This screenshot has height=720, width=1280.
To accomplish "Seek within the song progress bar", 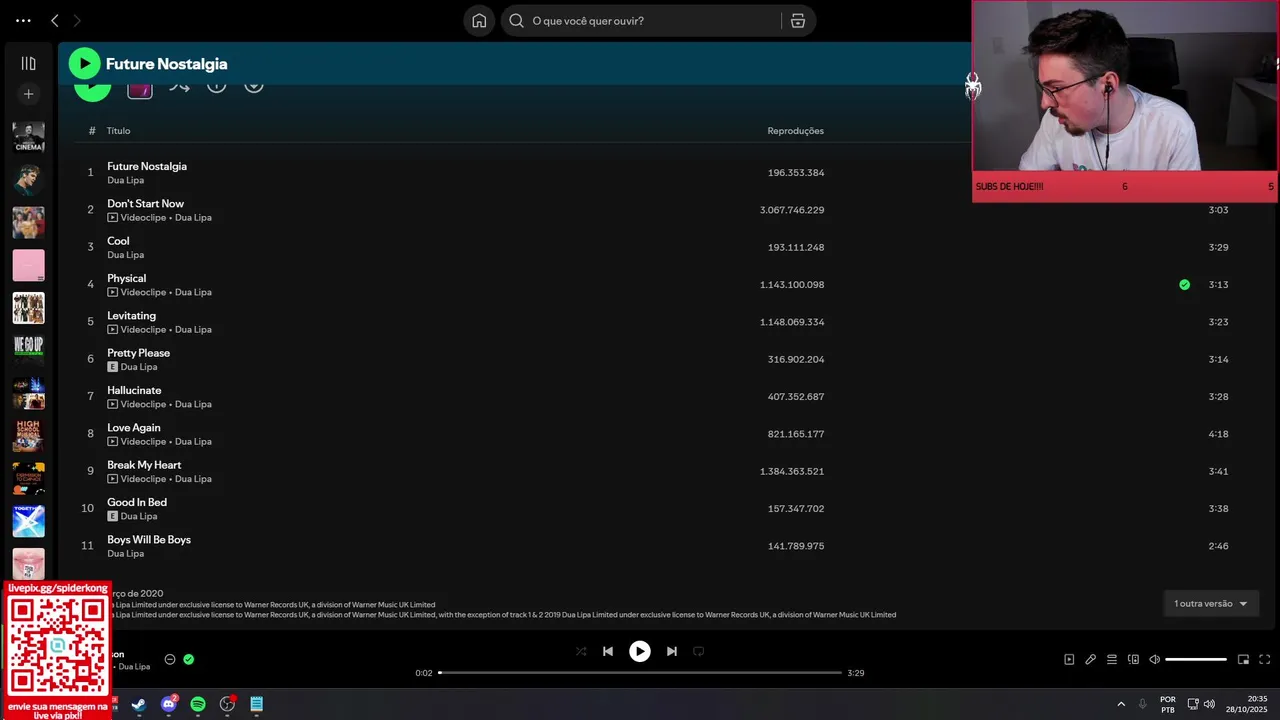I will 640,673.
